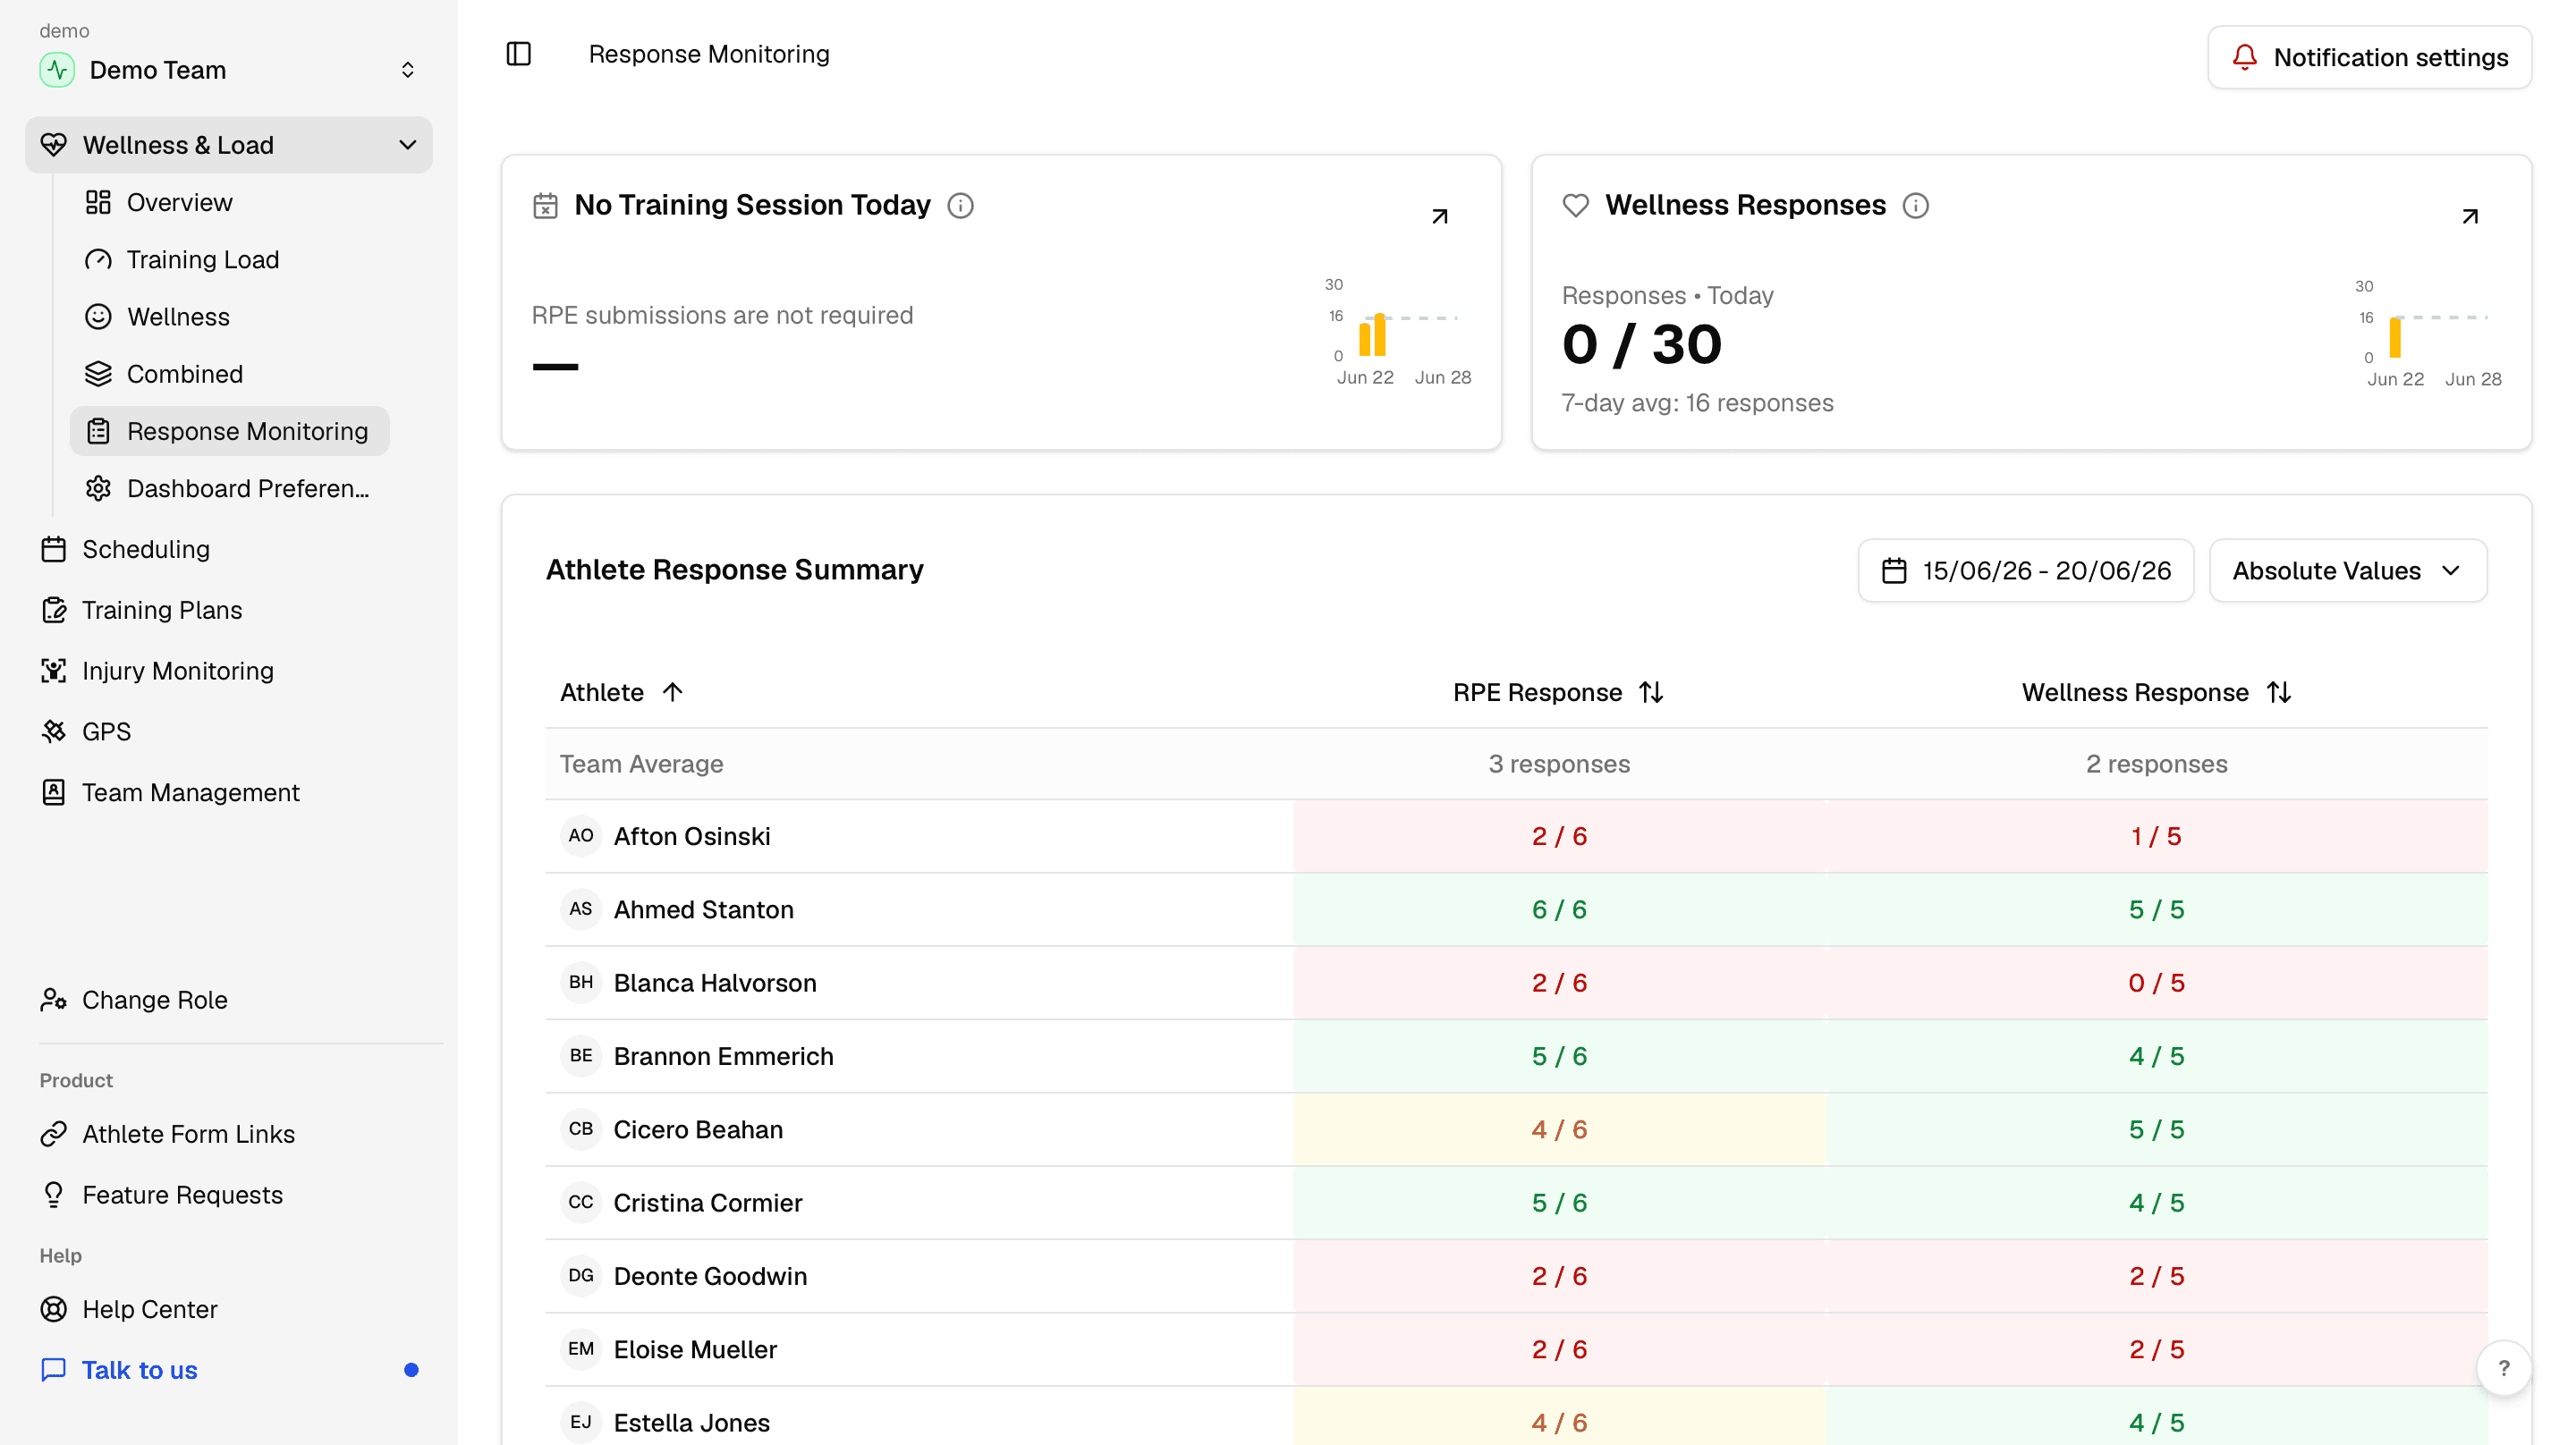Click the AO avatar for Afton Osinski

(581, 836)
